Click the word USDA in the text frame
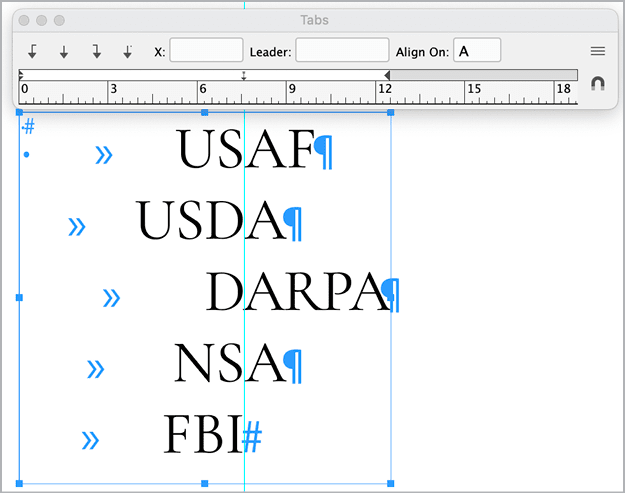 tap(210, 220)
